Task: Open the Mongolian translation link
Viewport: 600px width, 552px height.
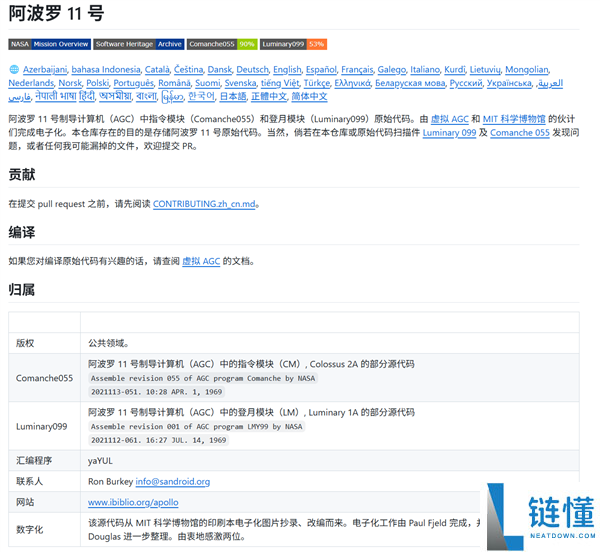Action: tap(527, 70)
